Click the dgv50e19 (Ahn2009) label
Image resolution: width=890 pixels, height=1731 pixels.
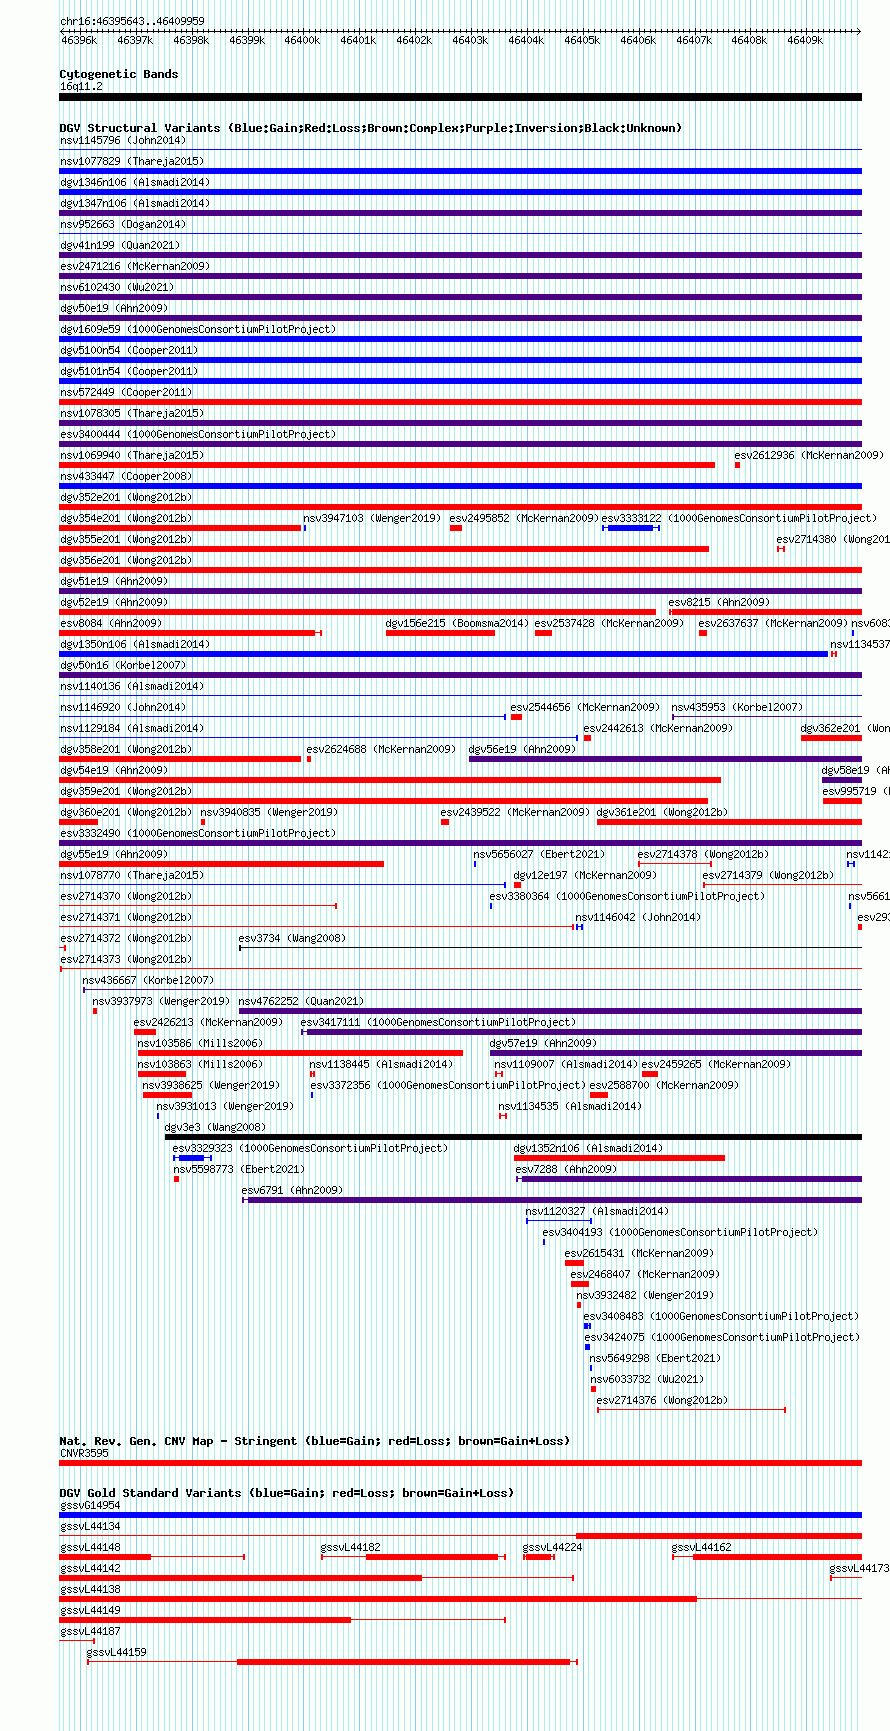tap(114, 308)
